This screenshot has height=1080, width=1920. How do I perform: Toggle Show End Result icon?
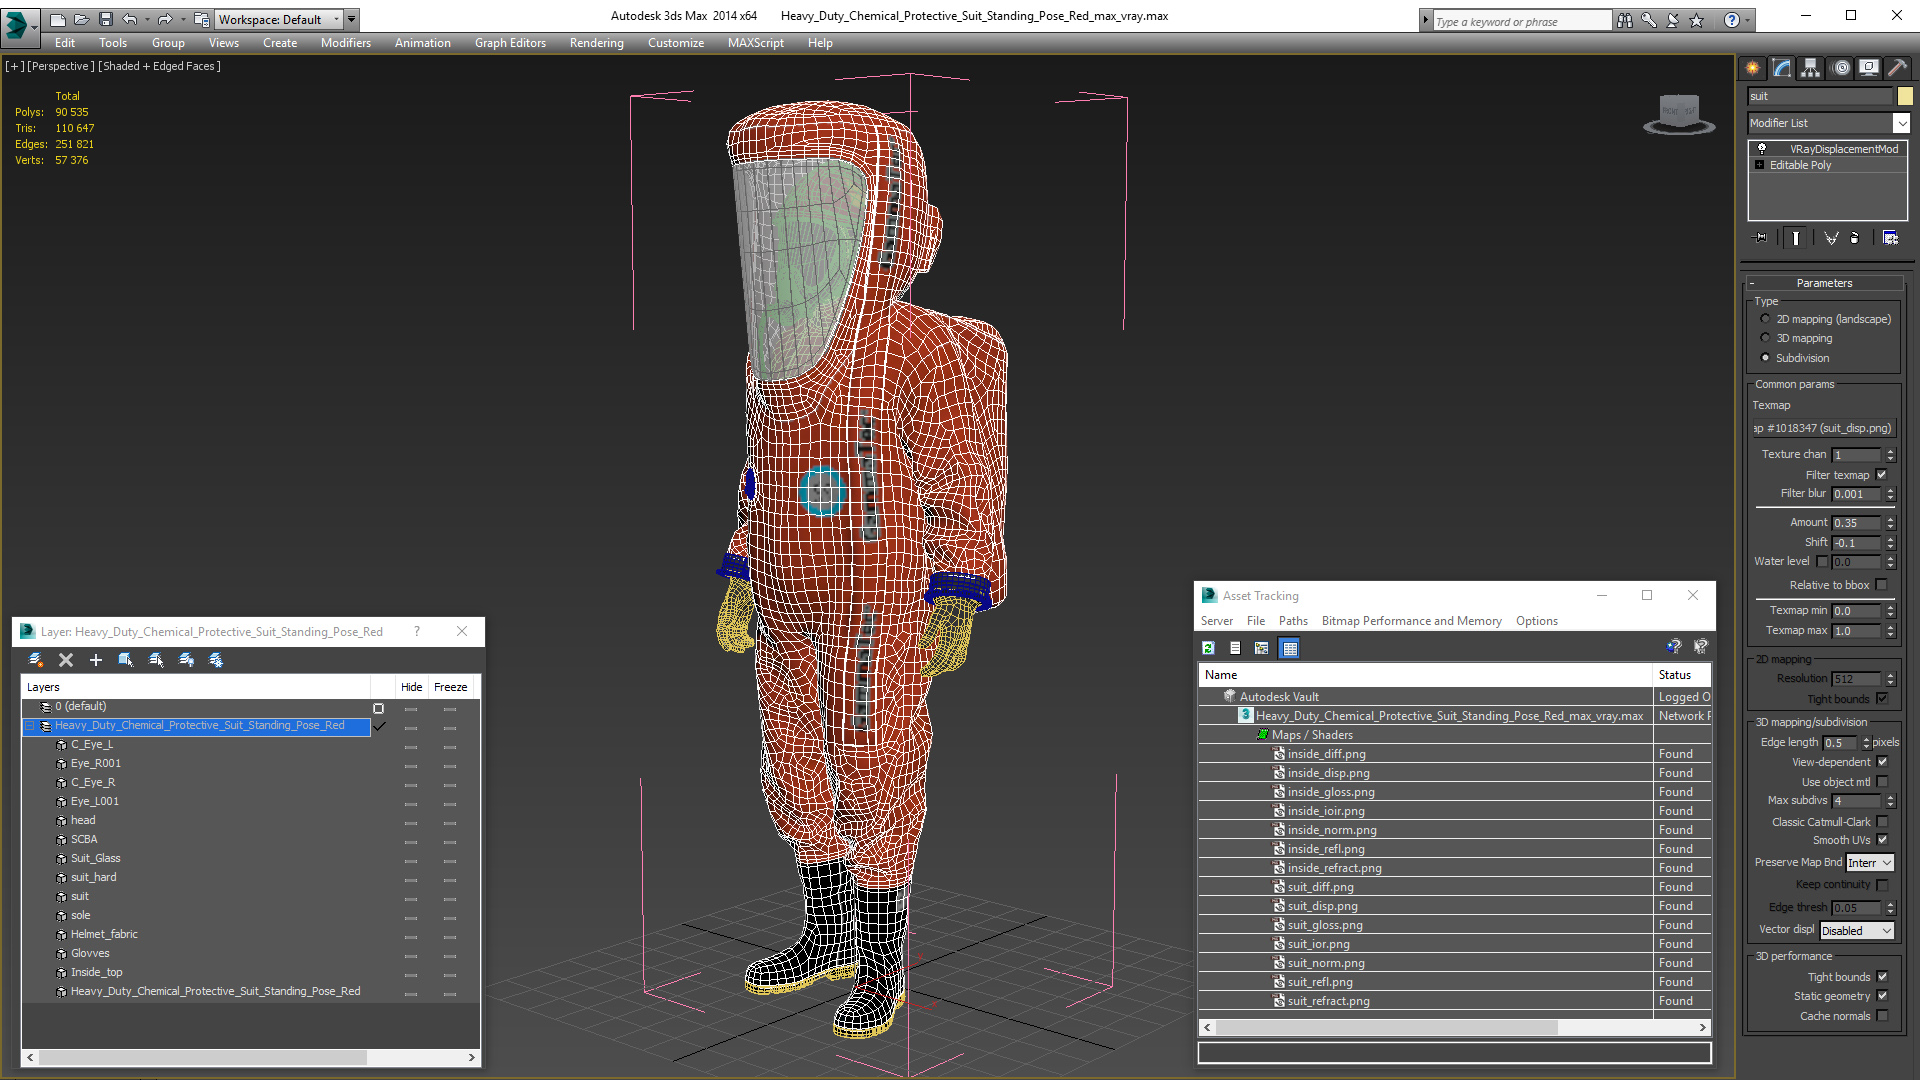[x=1796, y=238]
